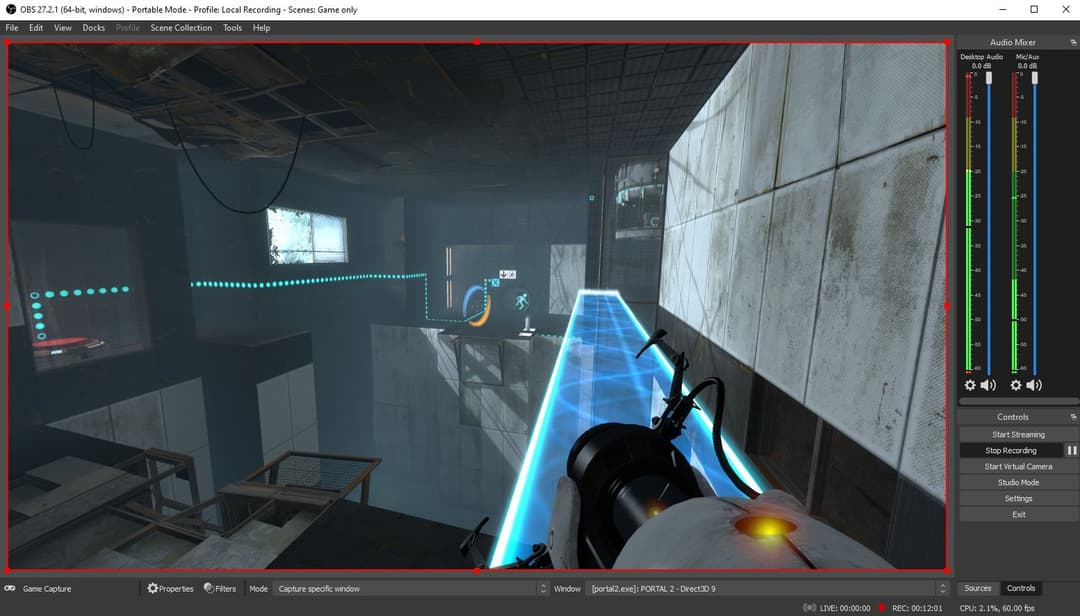Viewport: 1080px width, 616px height.
Task: Stop Recording in Controls
Action: 1010,451
